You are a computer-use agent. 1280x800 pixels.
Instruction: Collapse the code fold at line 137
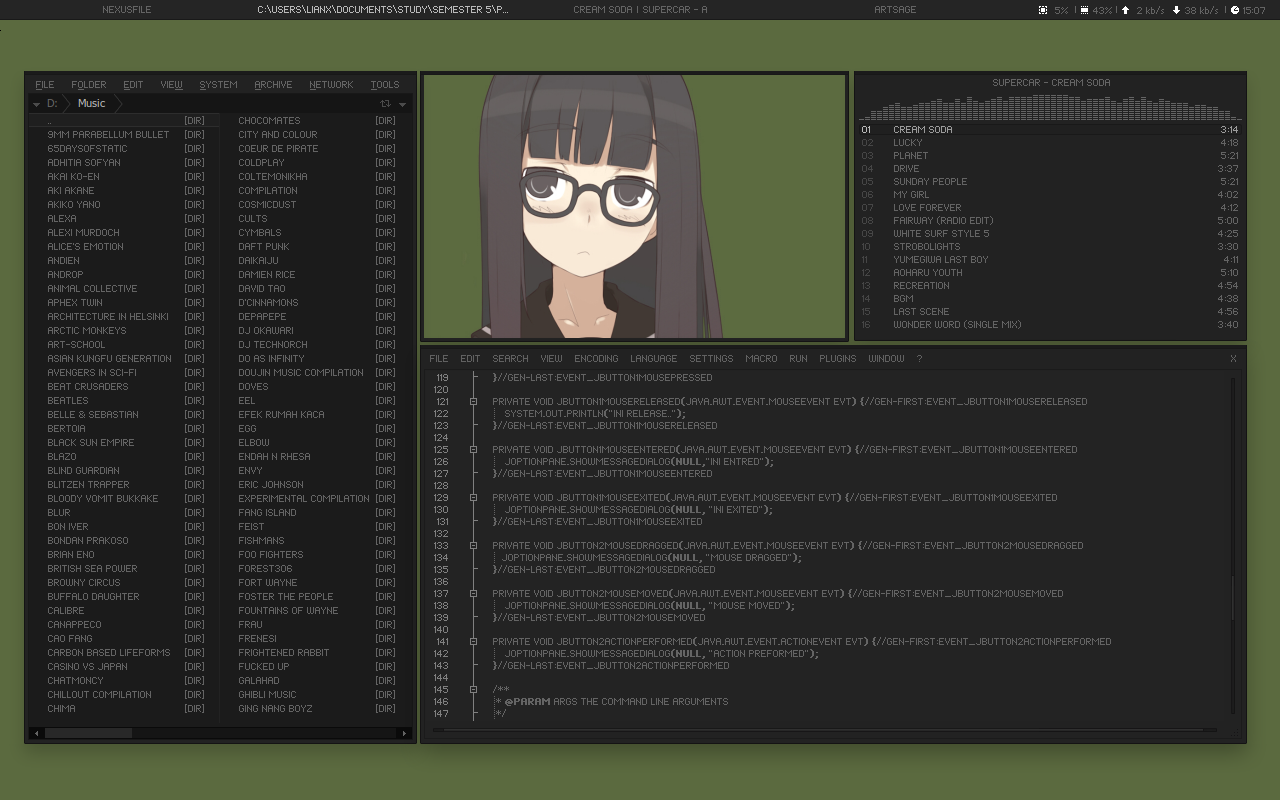pos(473,593)
